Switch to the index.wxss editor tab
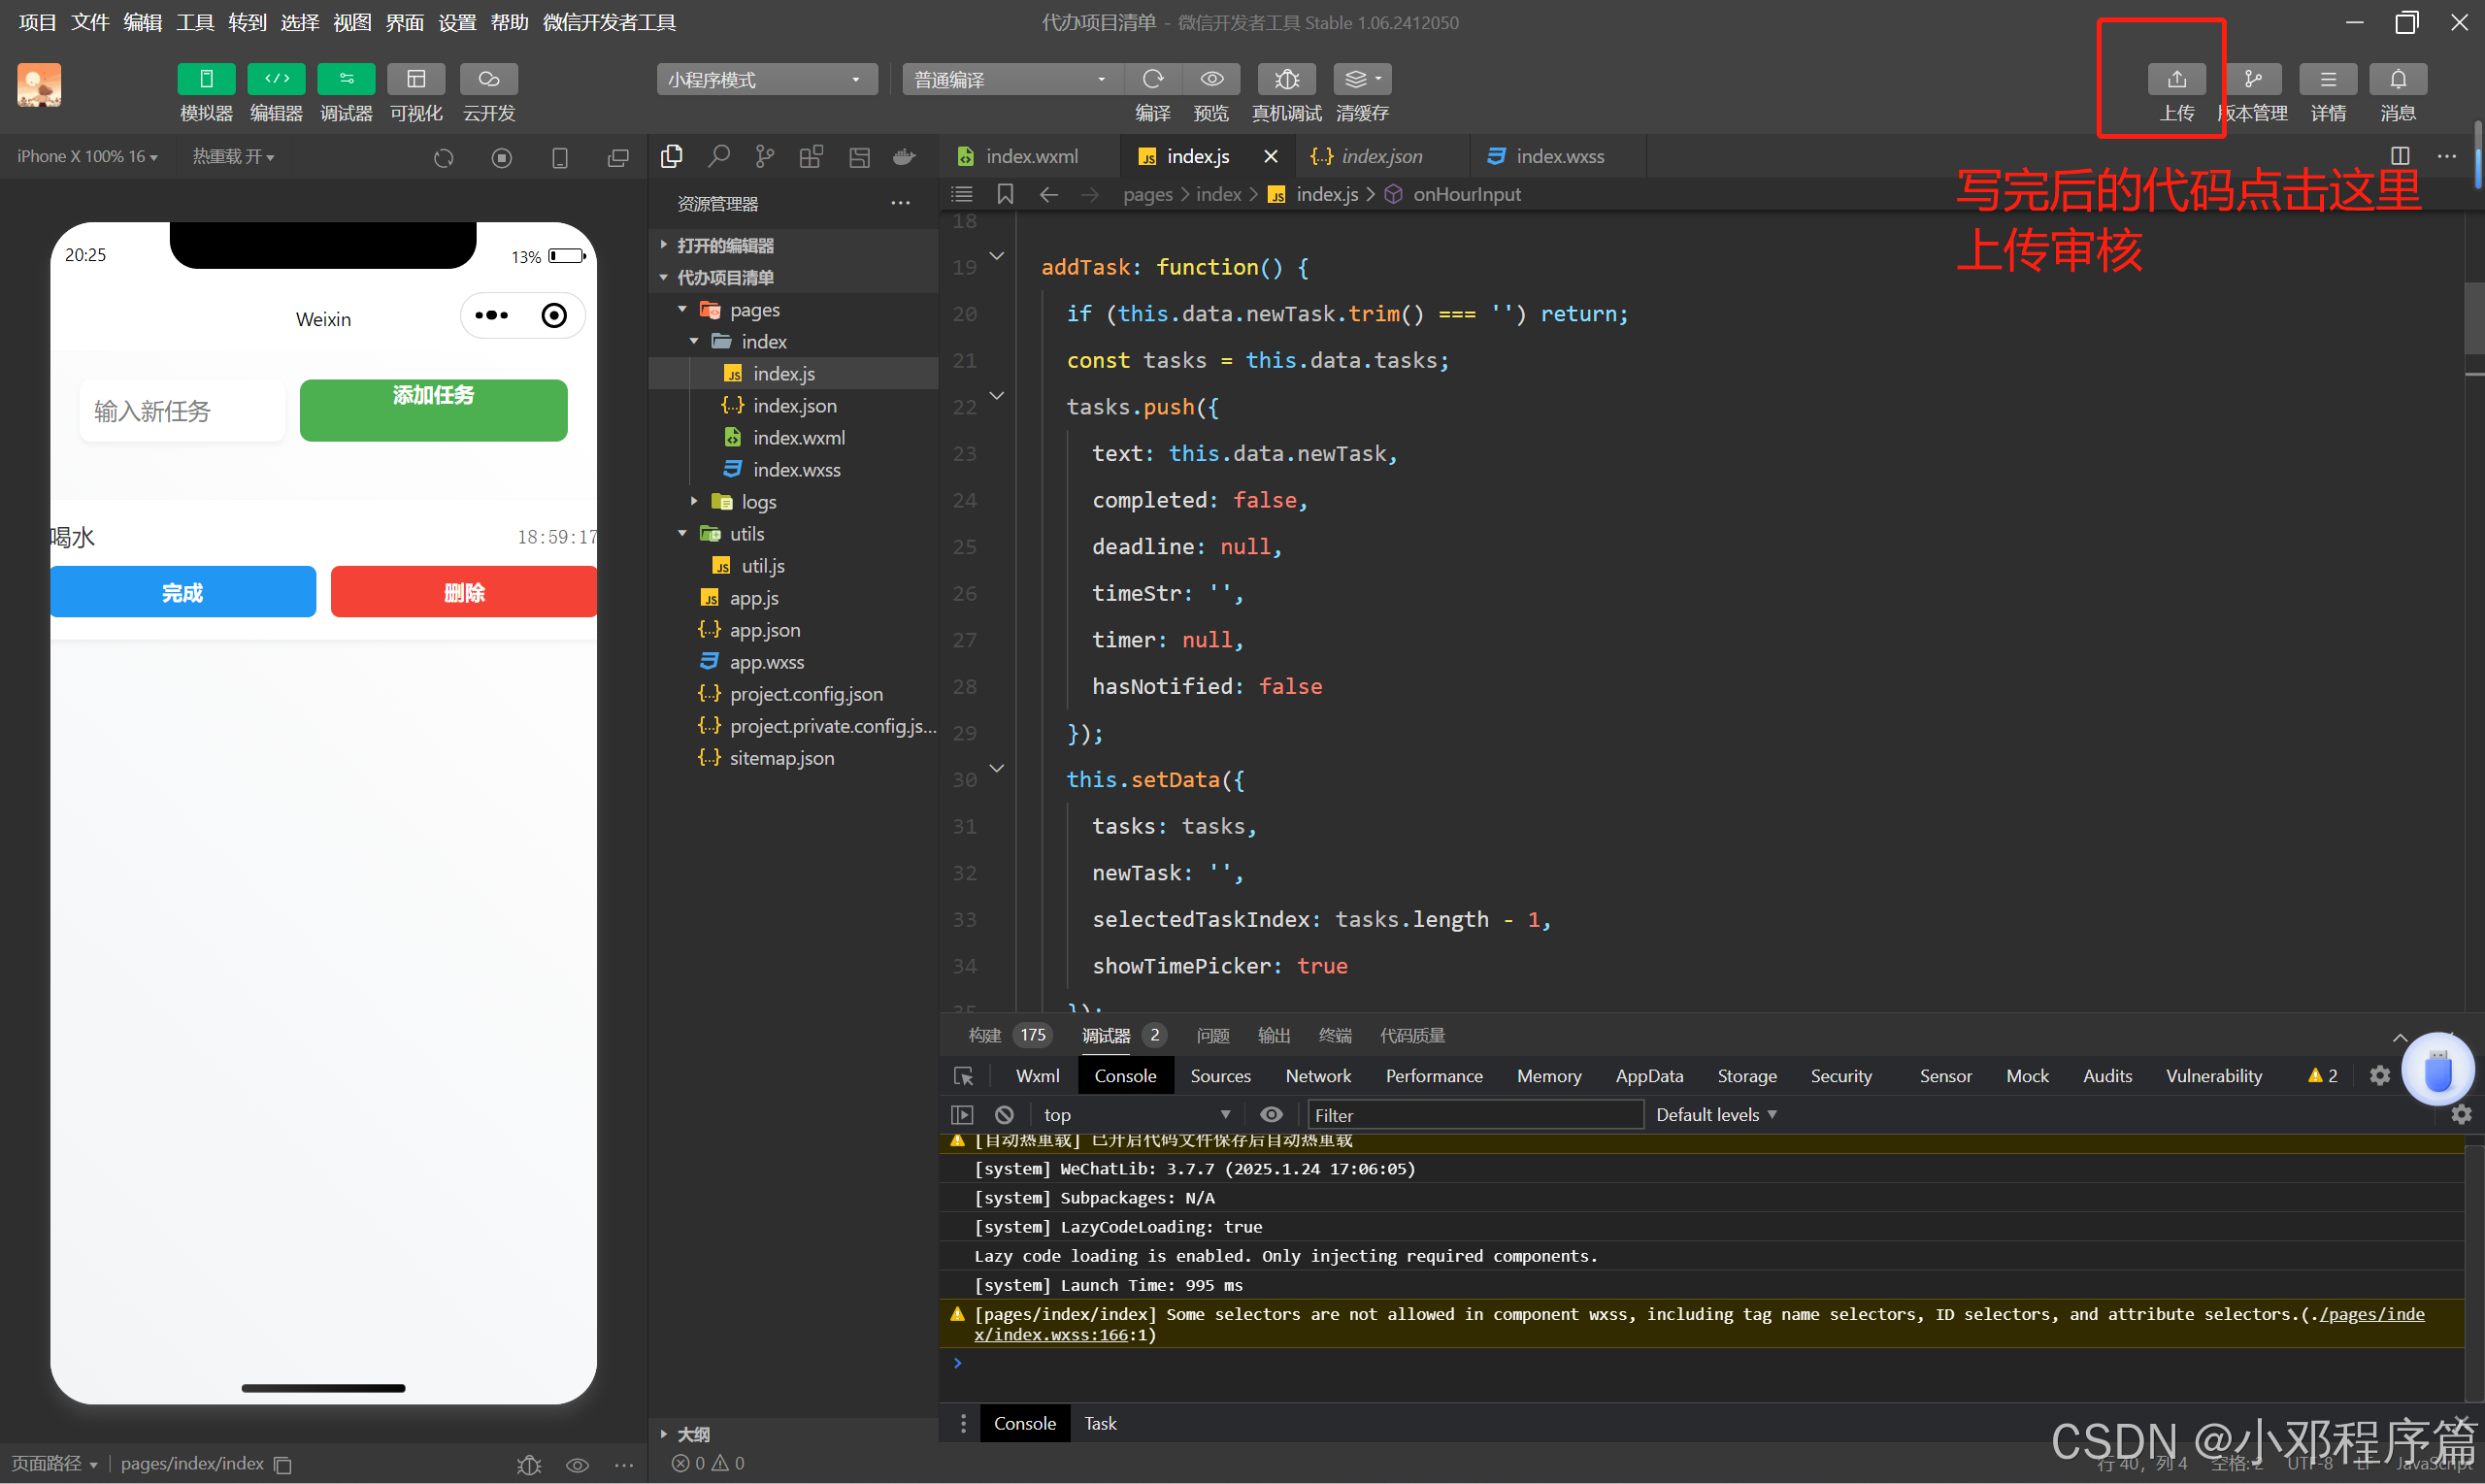Screen dimensions: 2485x1484 [1557, 156]
